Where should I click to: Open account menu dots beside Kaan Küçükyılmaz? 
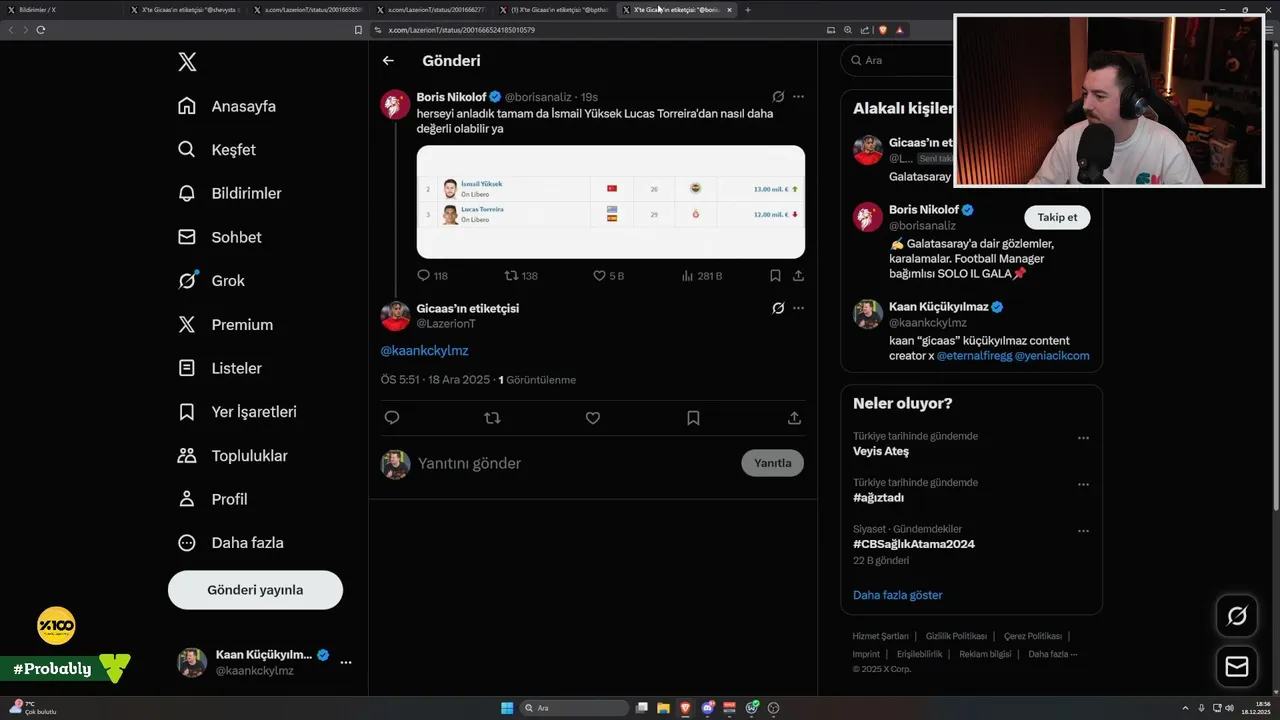coord(346,662)
